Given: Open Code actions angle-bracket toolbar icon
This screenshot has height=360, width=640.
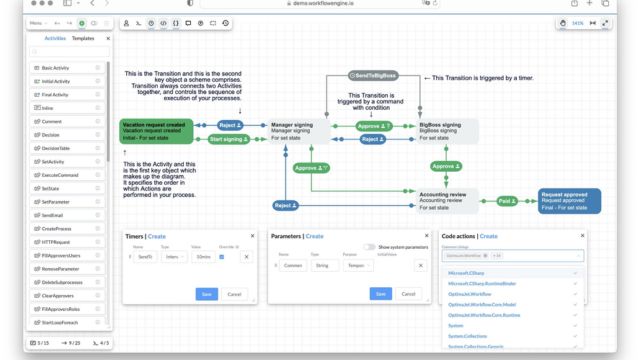Looking at the screenshot, I should 163,23.
